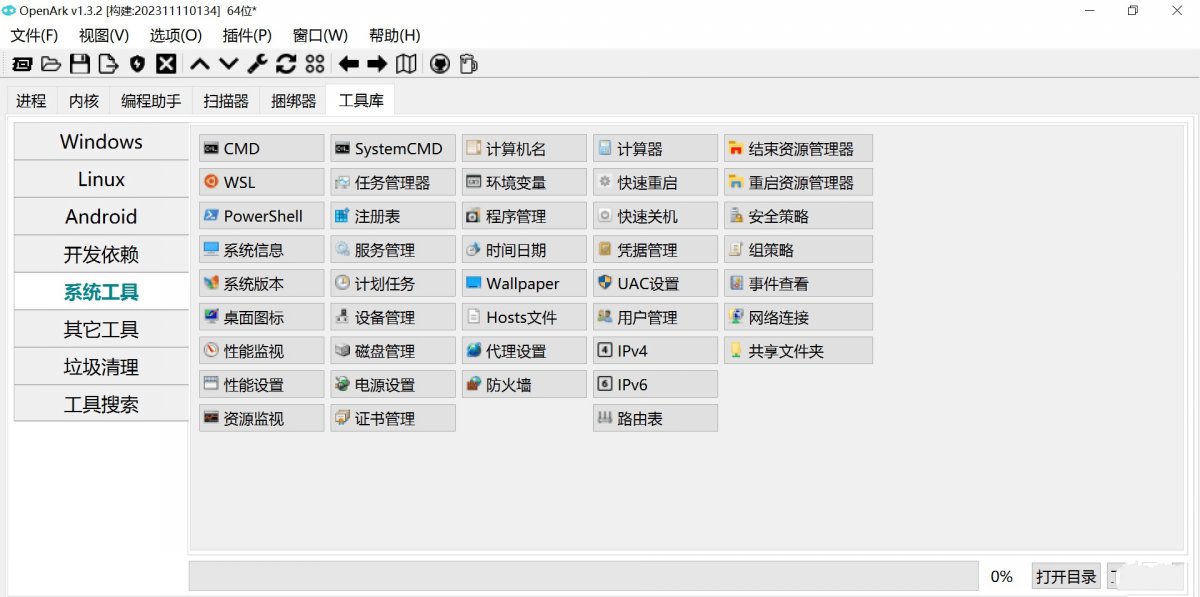Image resolution: width=1200 pixels, height=597 pixels.
Task: Launch SystemCMD
Action: (x=393, y=148)
